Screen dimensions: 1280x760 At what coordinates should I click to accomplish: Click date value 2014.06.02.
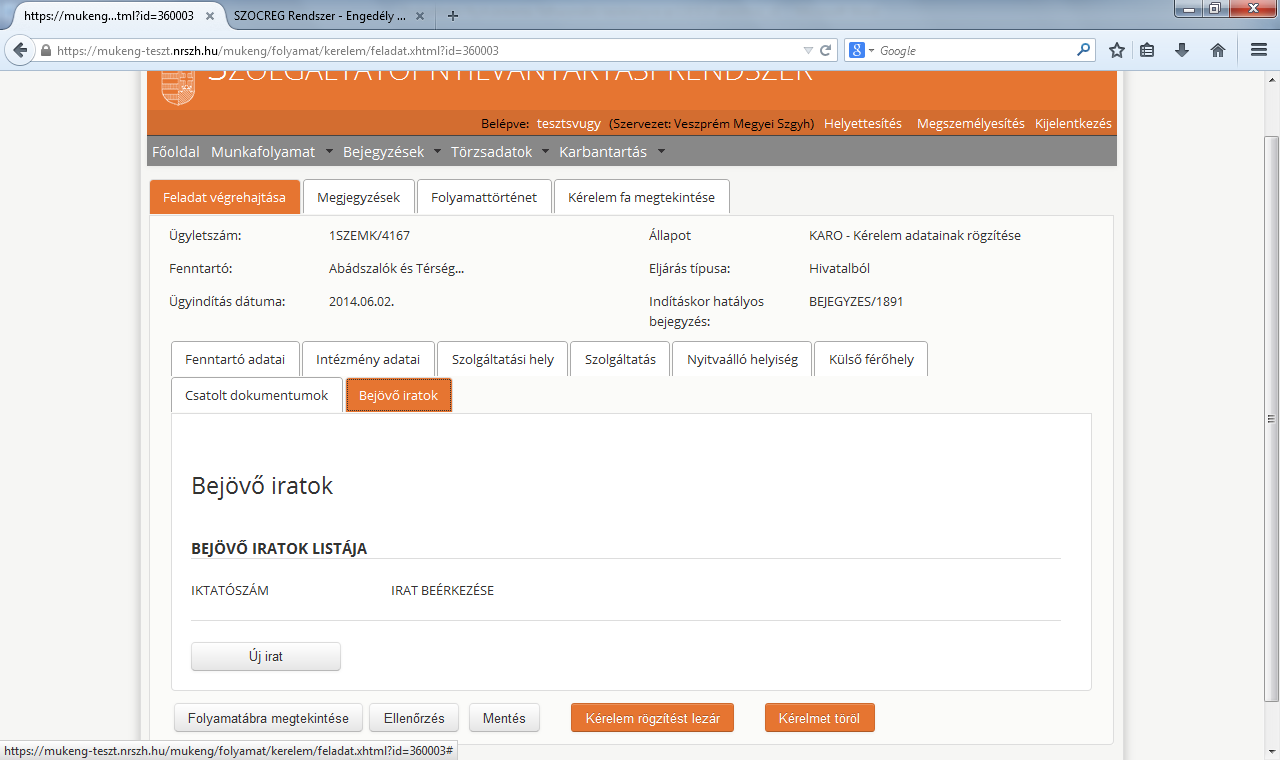361,301
